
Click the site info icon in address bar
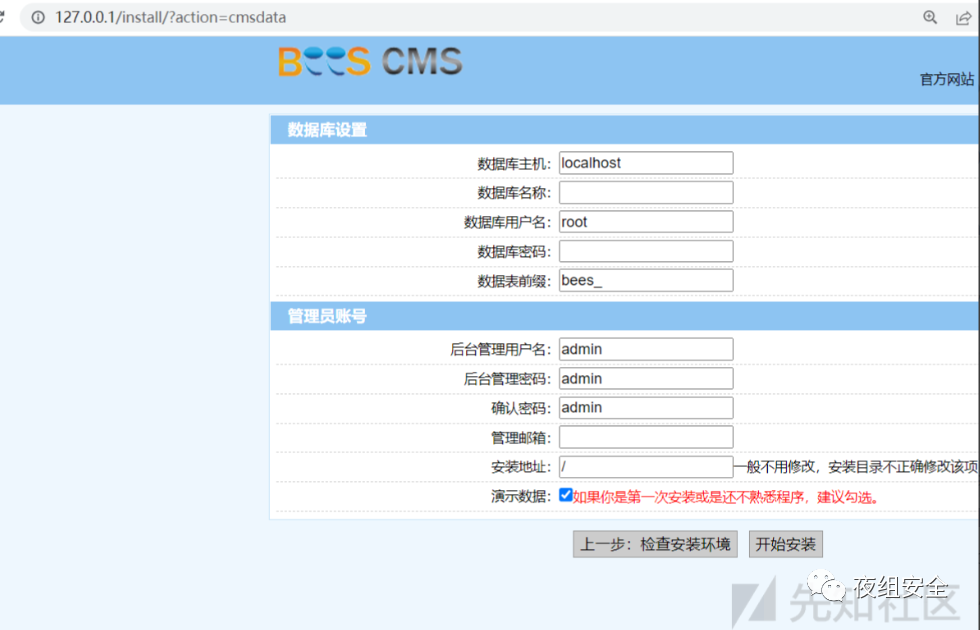pos(38,18)
